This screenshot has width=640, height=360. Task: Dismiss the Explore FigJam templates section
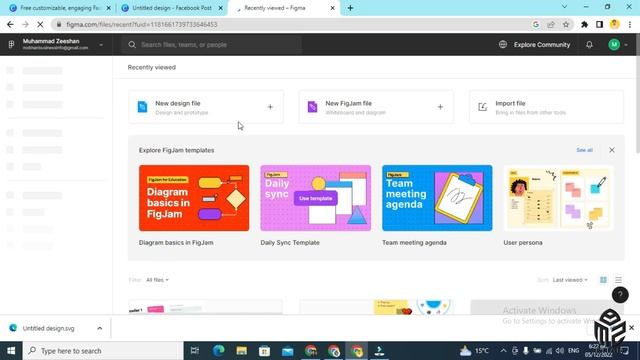coord(611,150)
